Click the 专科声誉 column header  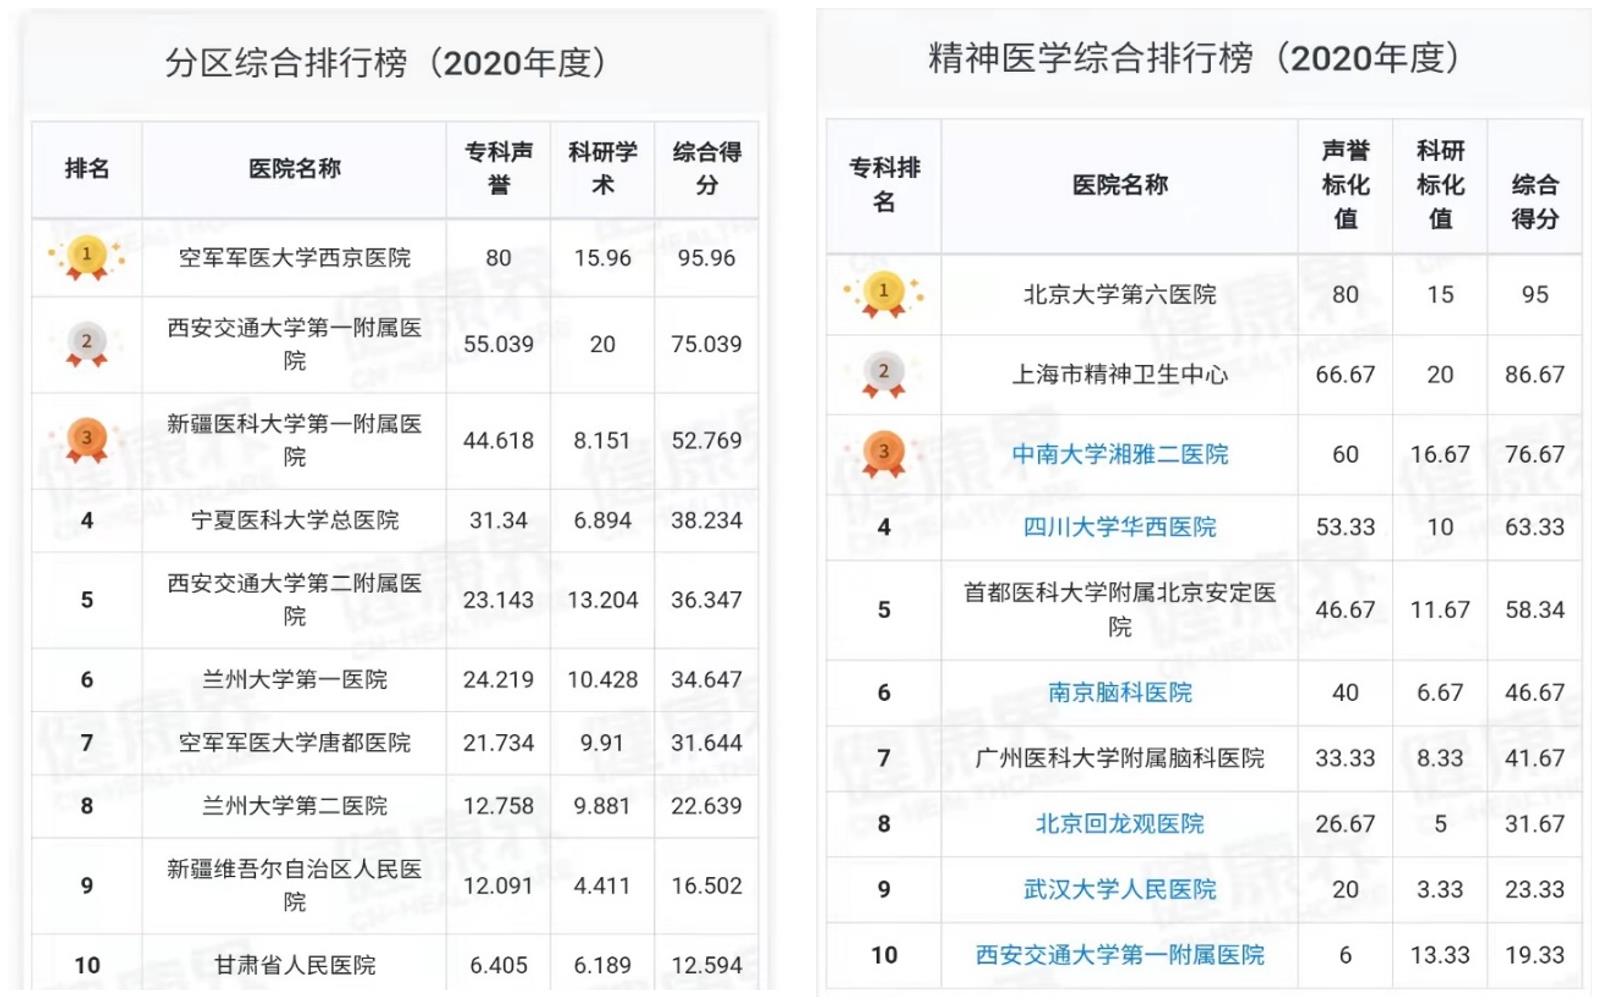click(499, 169)
